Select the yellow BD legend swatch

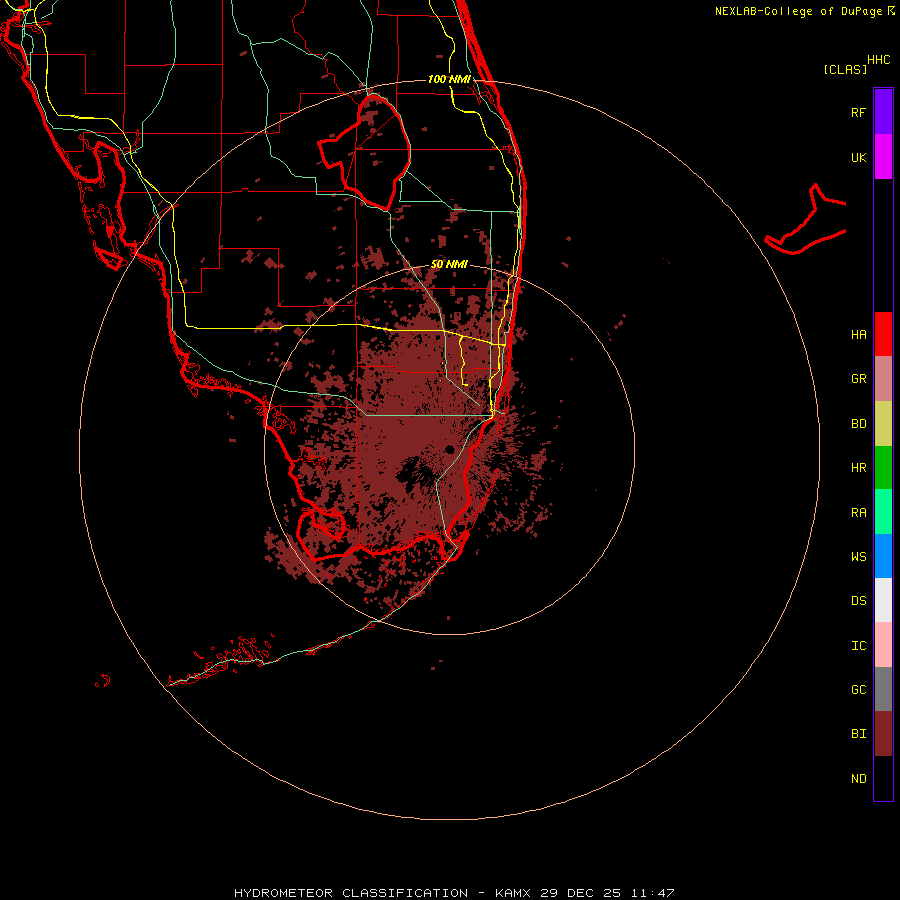[x=883, y=424]
